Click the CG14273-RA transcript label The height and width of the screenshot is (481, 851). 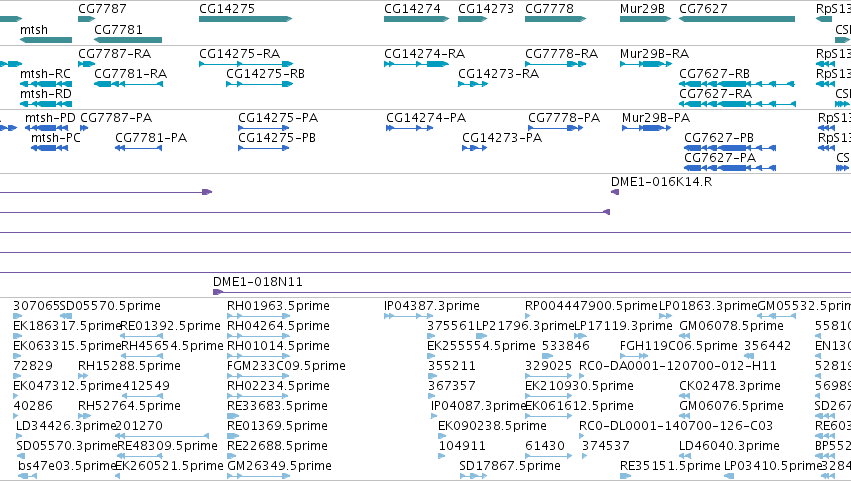(498, 74)
